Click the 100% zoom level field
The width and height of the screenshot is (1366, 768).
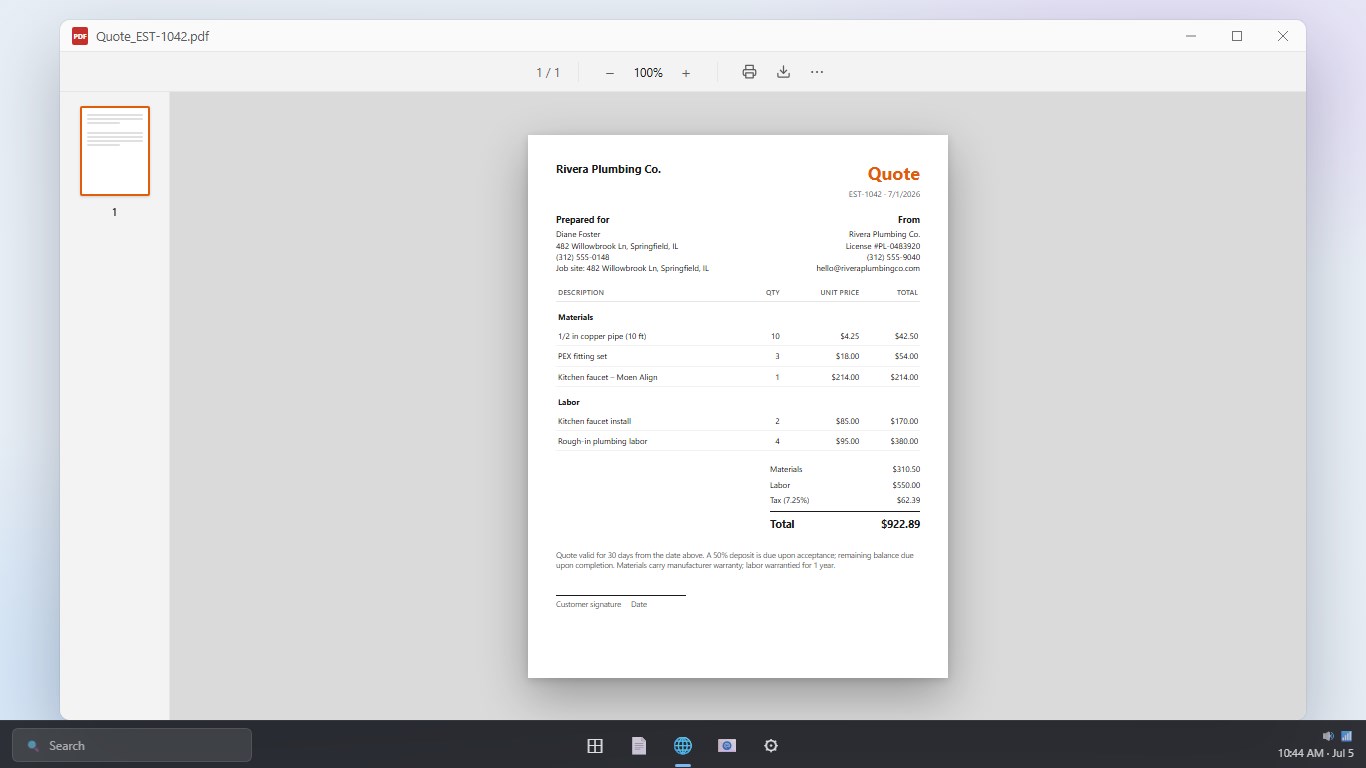(x=648, y=73)
